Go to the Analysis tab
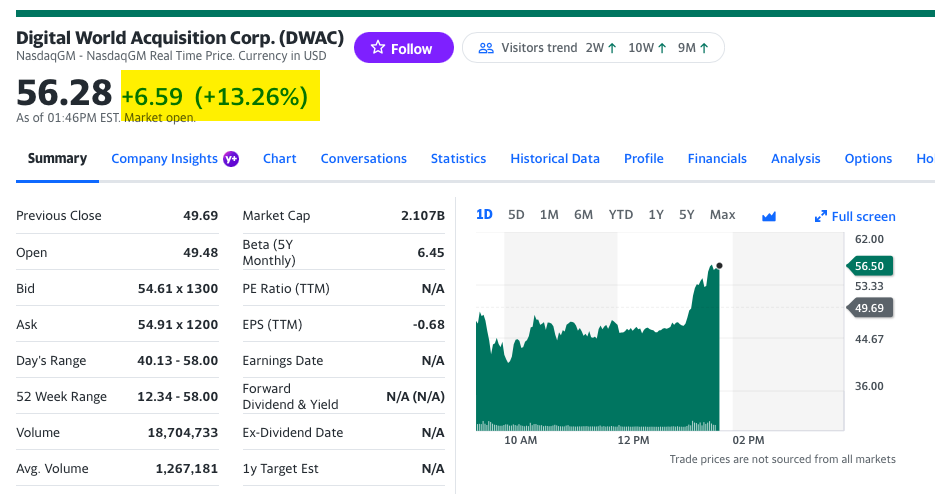Screen dimensions: 935x494 (x=796, y=159)
